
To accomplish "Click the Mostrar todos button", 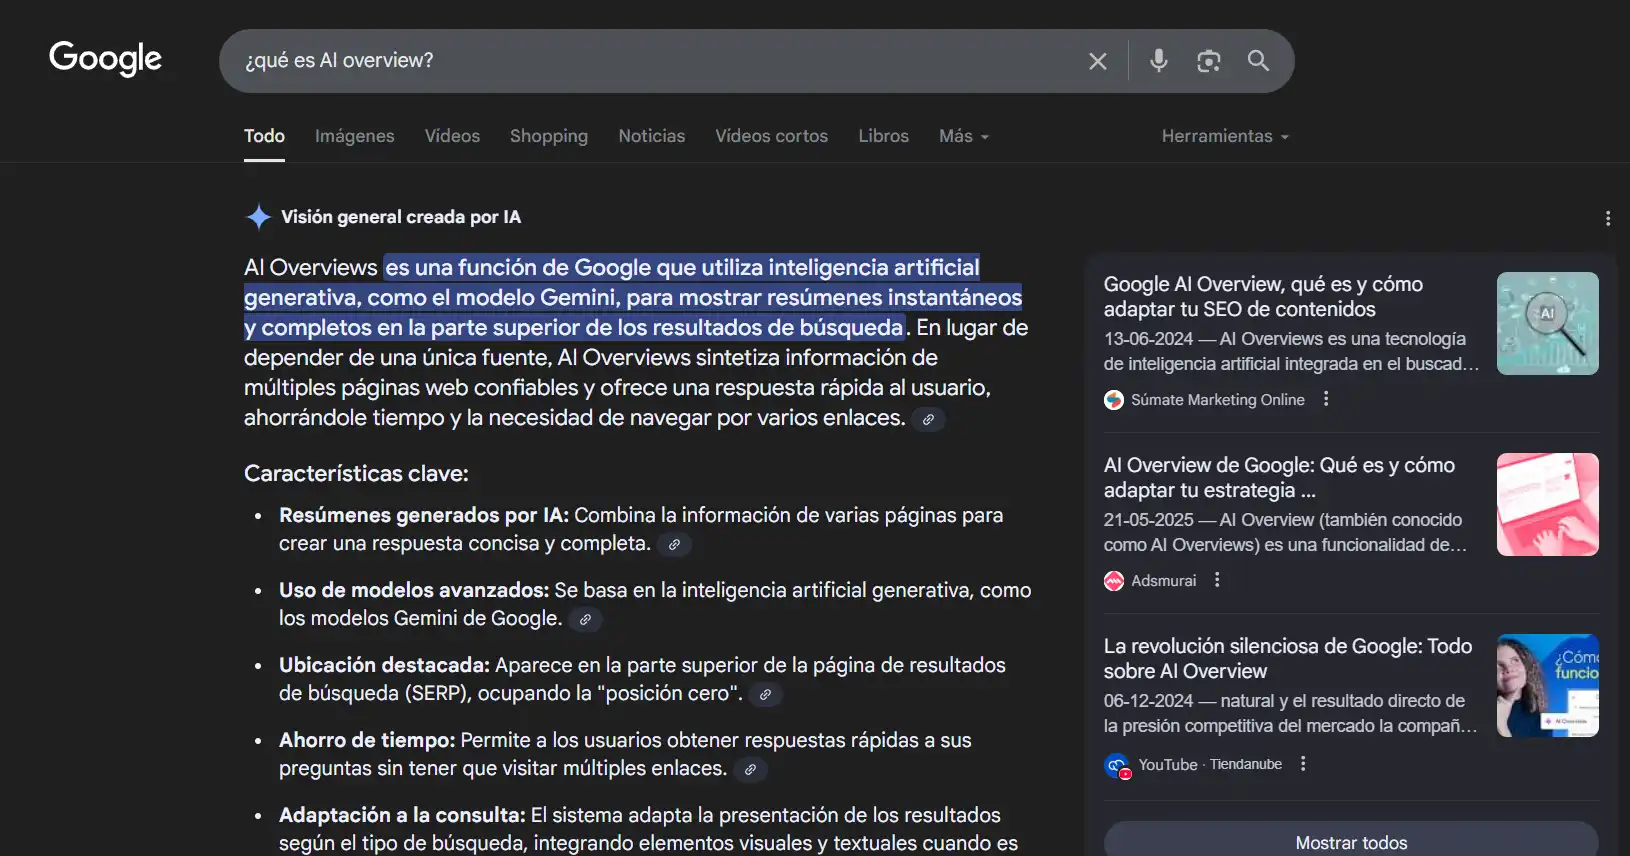I will tap(1351, 840).
